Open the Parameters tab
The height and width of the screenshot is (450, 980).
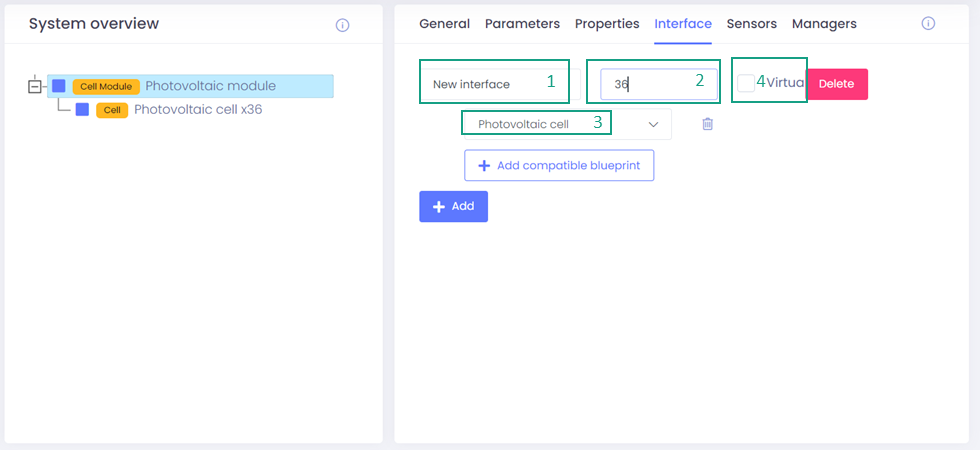click(523, 24)
